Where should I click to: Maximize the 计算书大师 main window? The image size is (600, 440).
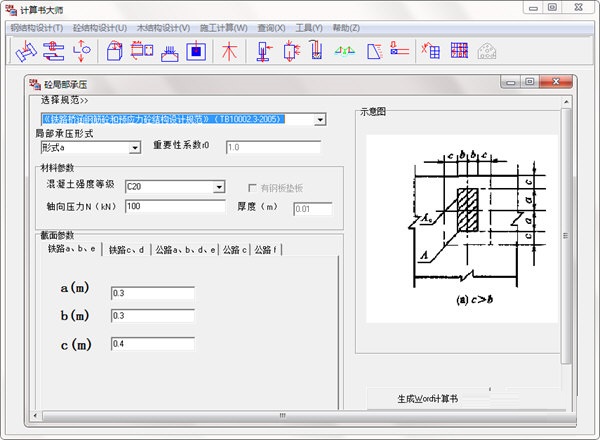pyautogui.click(x=552, y=8)
